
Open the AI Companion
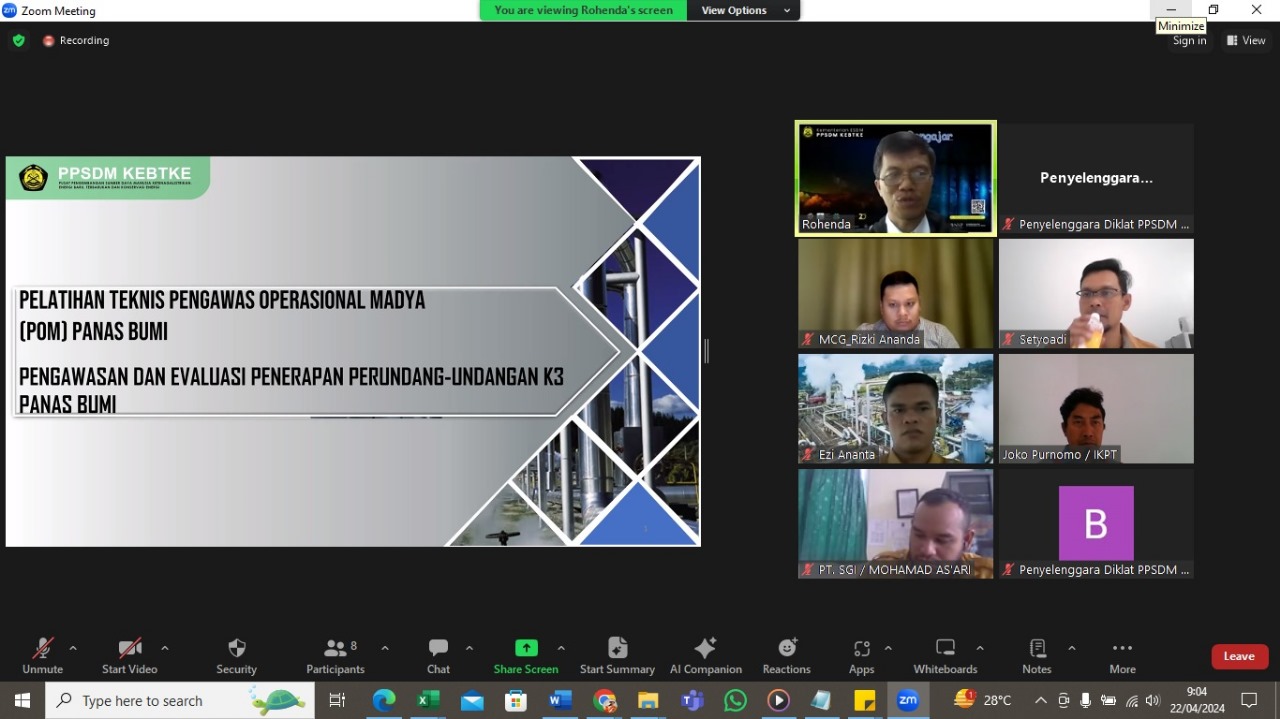pyautogui.click(x=705, y=655)
